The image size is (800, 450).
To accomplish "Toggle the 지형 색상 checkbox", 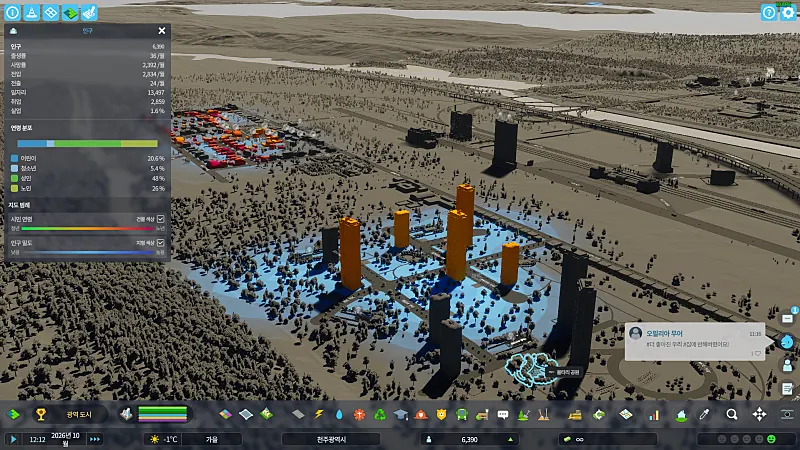I will click(x=161, y=243).
